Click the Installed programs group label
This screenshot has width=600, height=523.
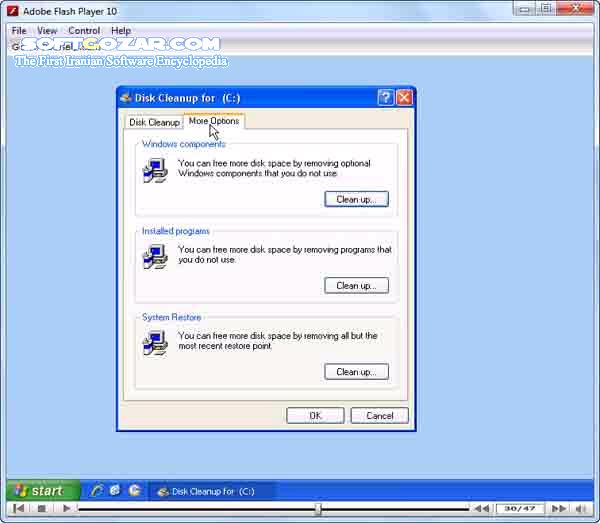176,231
